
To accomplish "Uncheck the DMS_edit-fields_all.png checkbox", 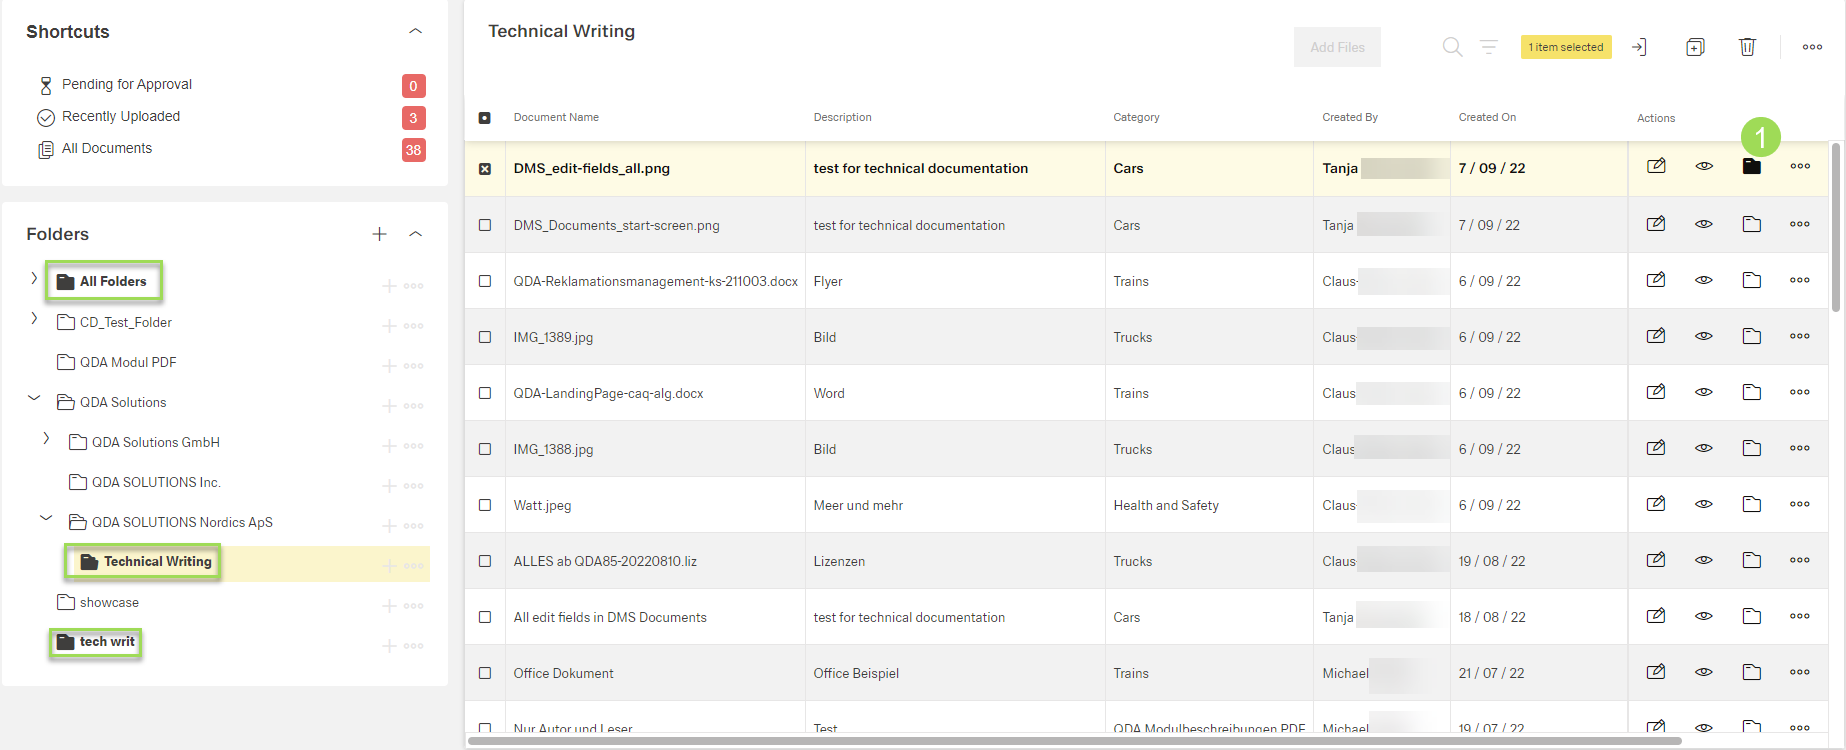I will click(x=485, y=169).
